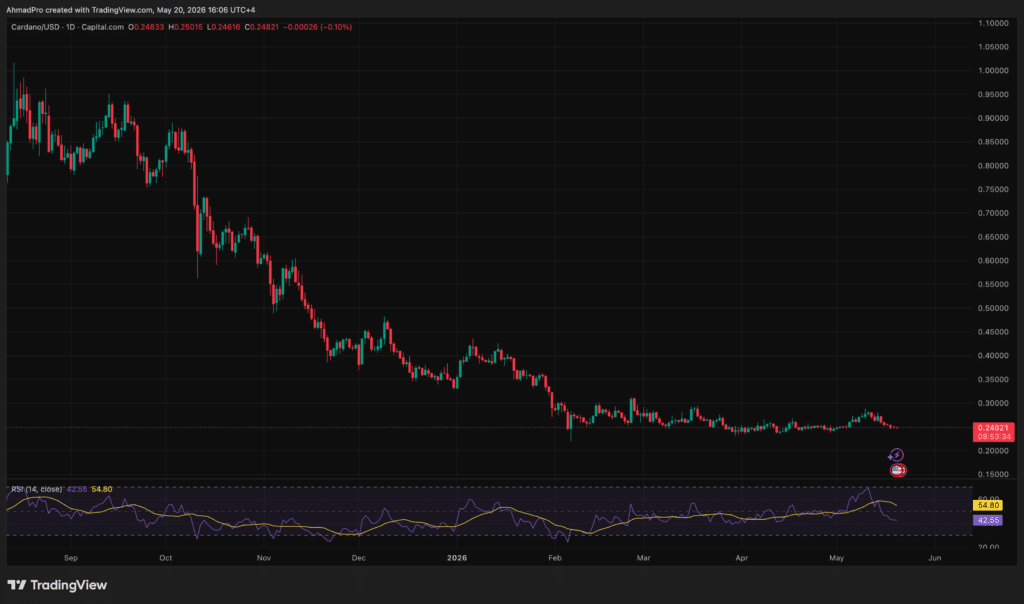Click the Sep label on time axis
This screenshot has height=604, width=1024.
(x=71, y=558)
